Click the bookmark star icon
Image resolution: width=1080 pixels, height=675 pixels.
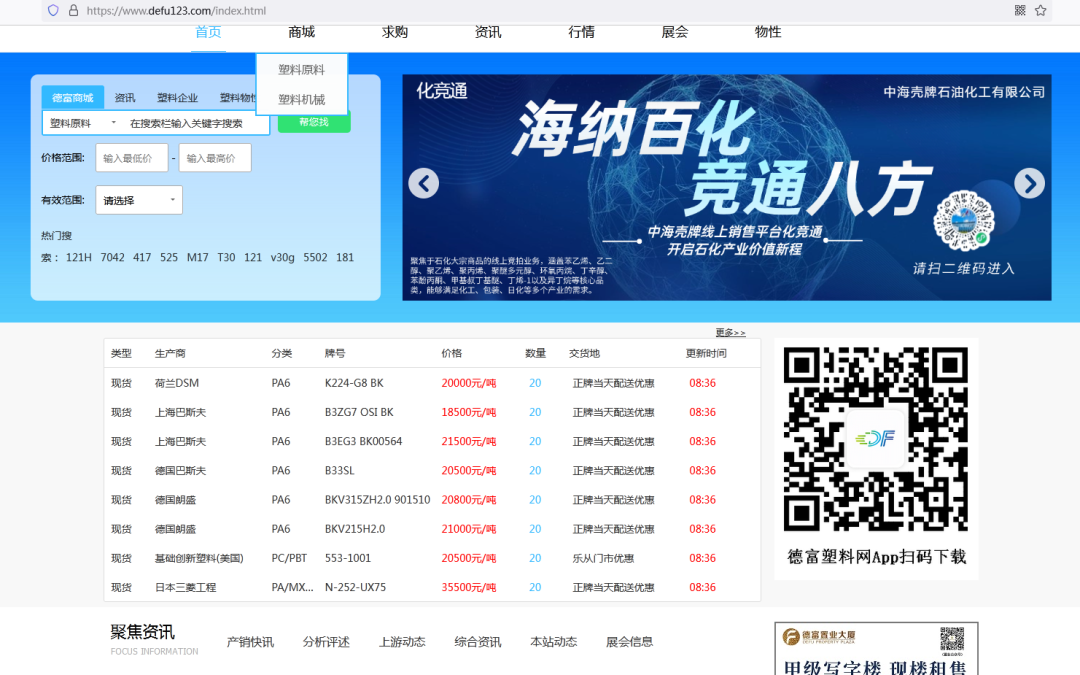tap(1040, 11)
